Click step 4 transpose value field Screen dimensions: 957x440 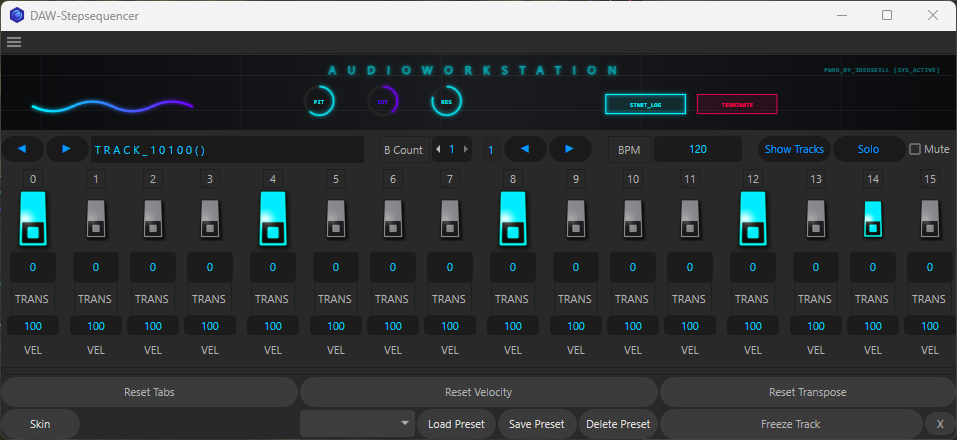click(273, 267)
